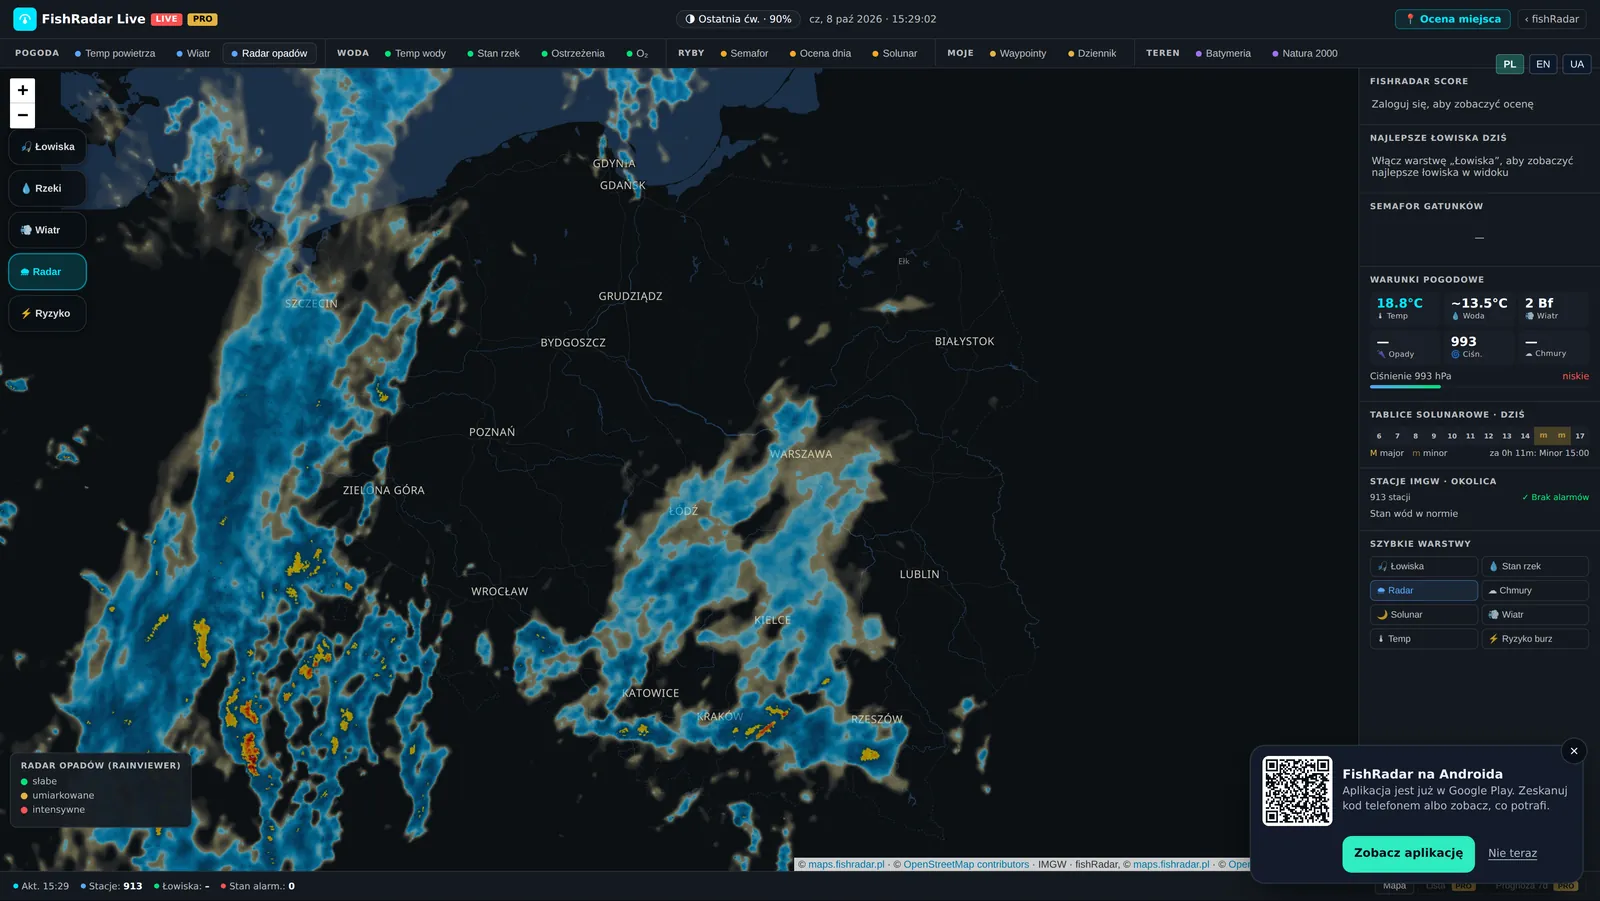Screen dimensions: 1600x901
Task: Switch language to UA
Action: click(1577, 64)
